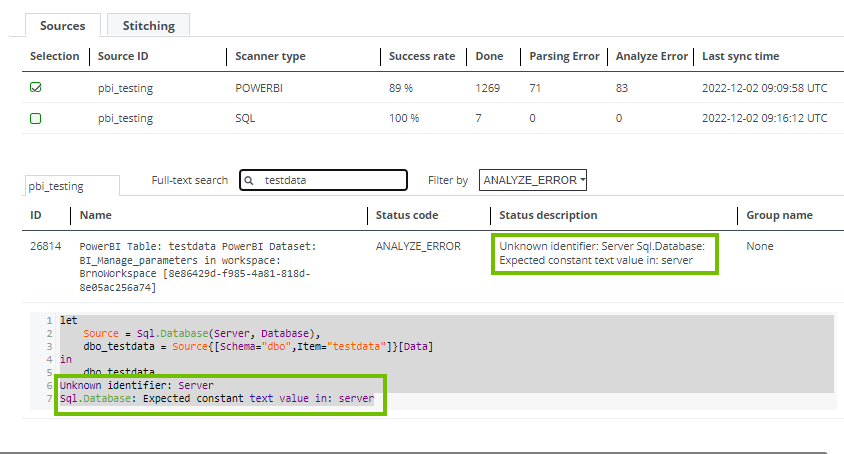The image size is (844, 454).
Task: Click code line Source = Sql.Database(Server, Database)
Action: [x=202, y=333]
